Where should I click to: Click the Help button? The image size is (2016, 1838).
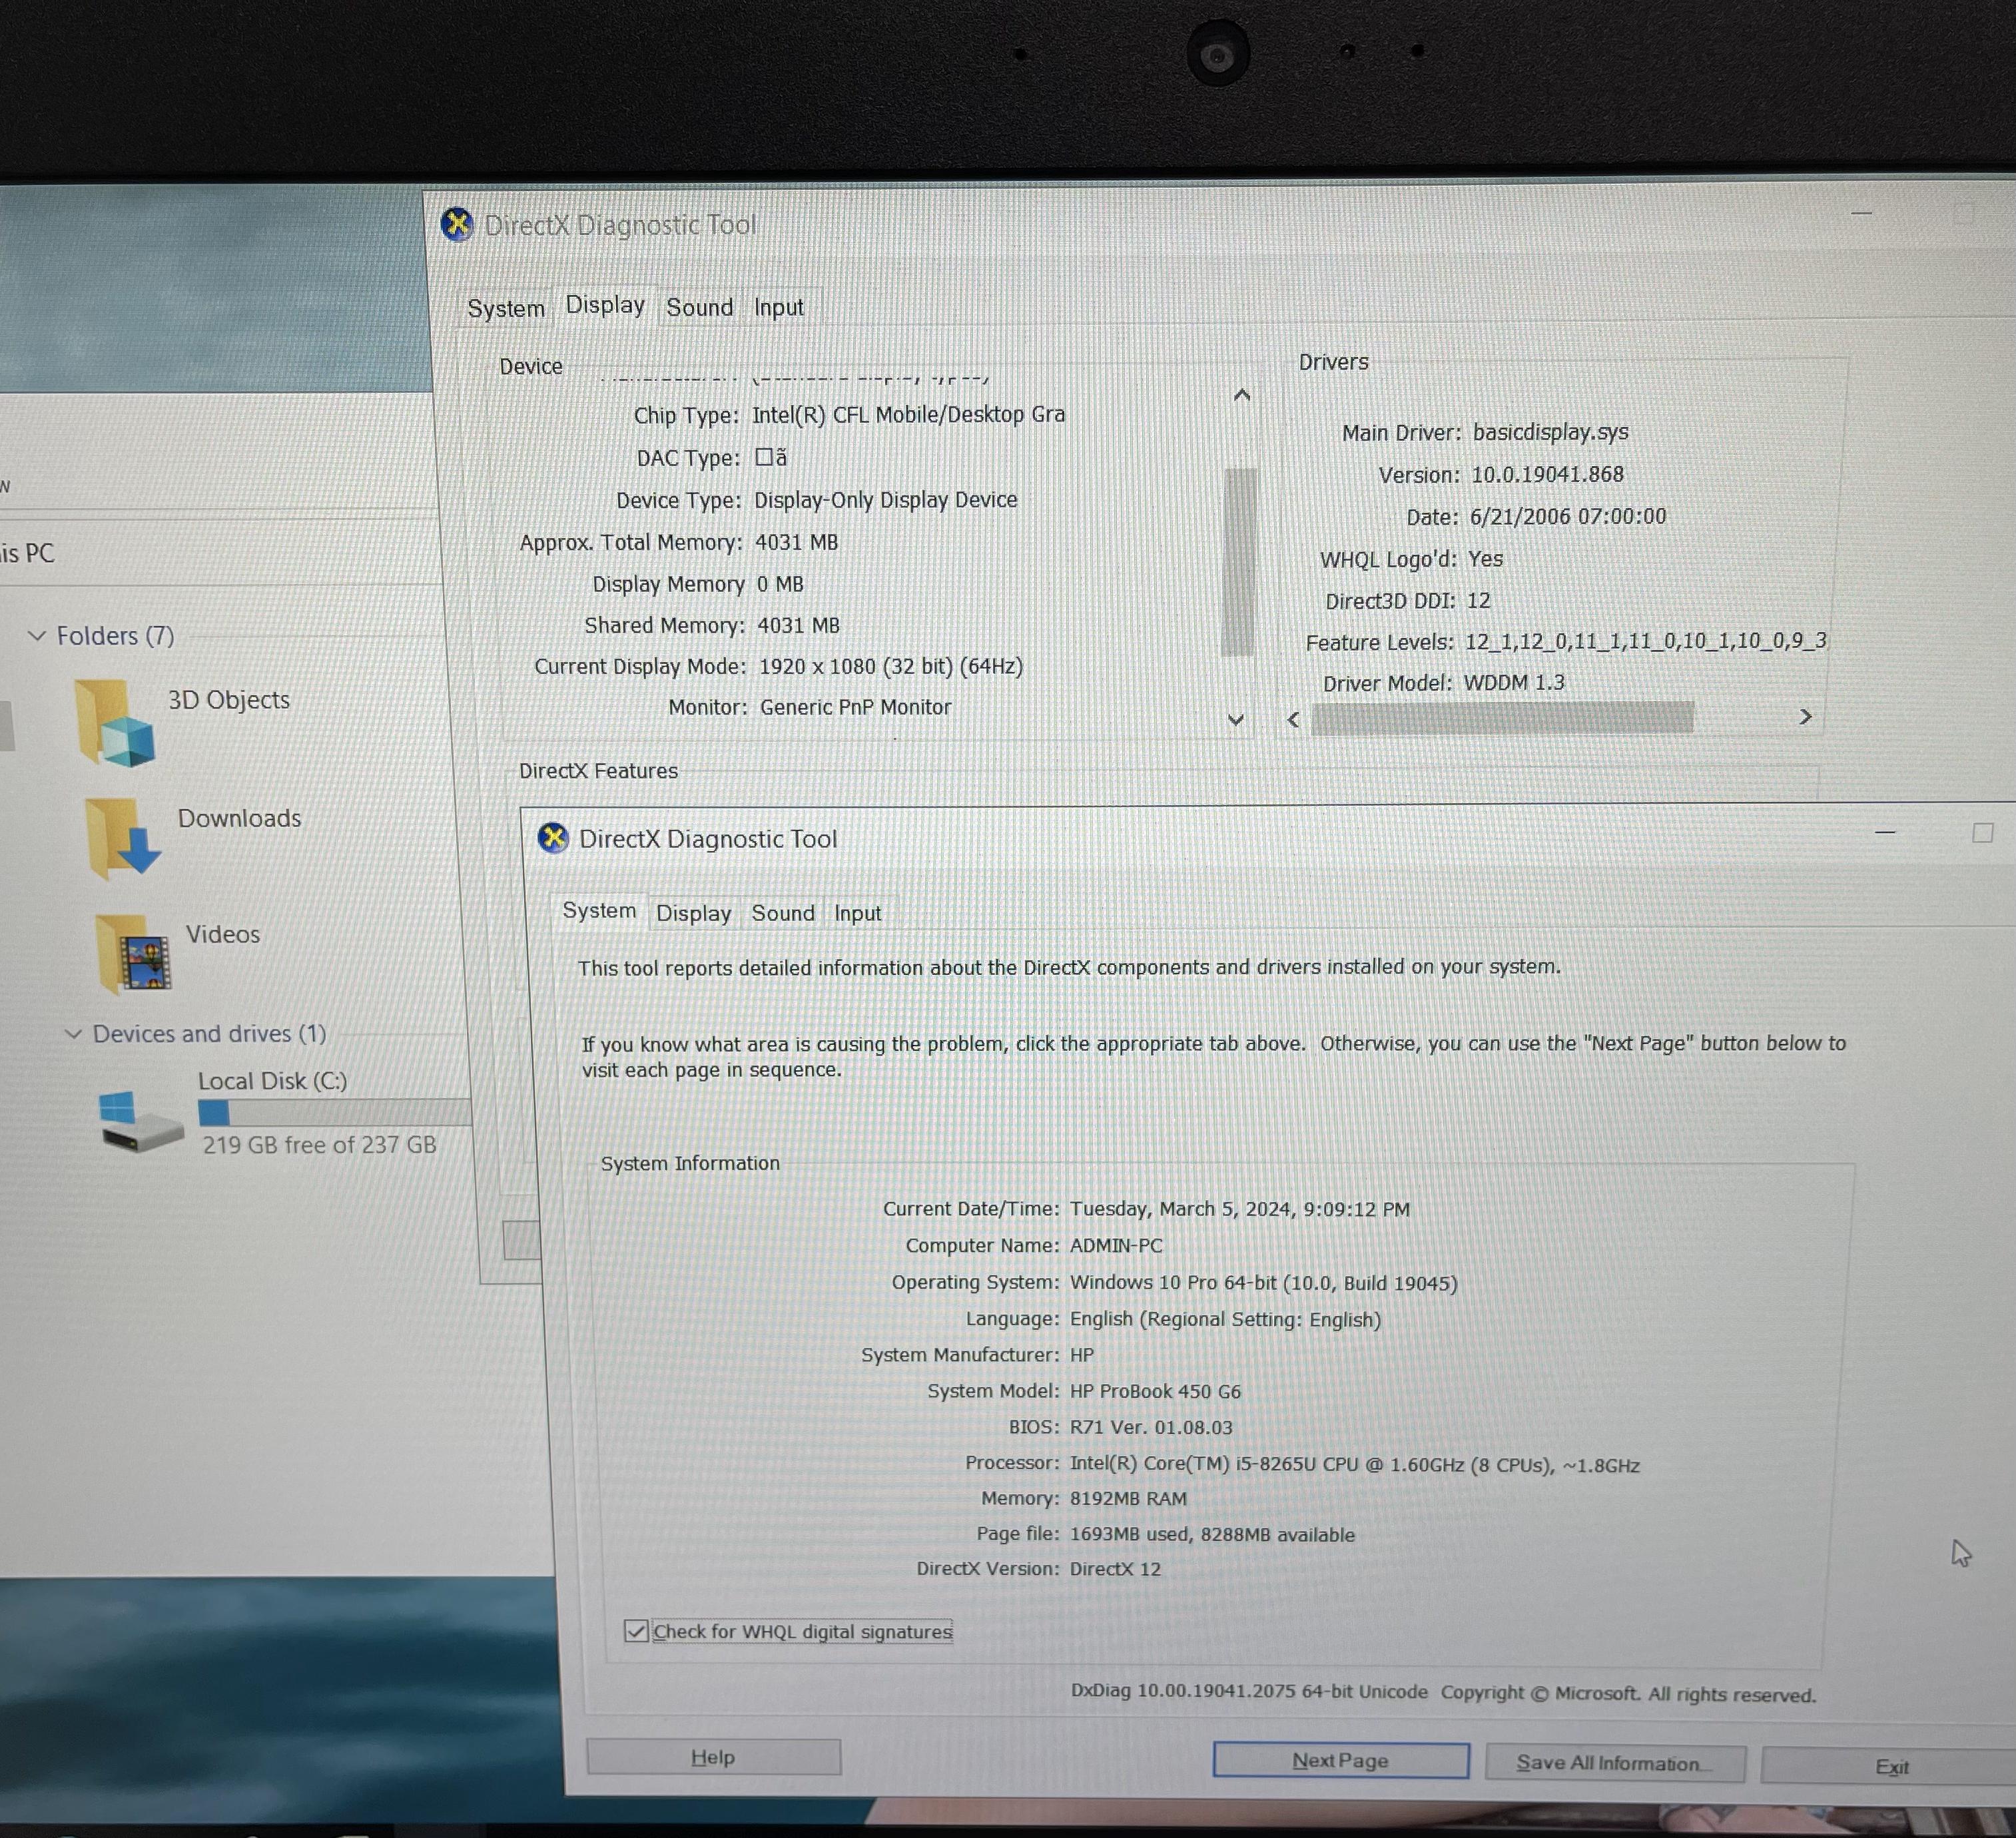pyautogui.click(x=713, y=1757)
